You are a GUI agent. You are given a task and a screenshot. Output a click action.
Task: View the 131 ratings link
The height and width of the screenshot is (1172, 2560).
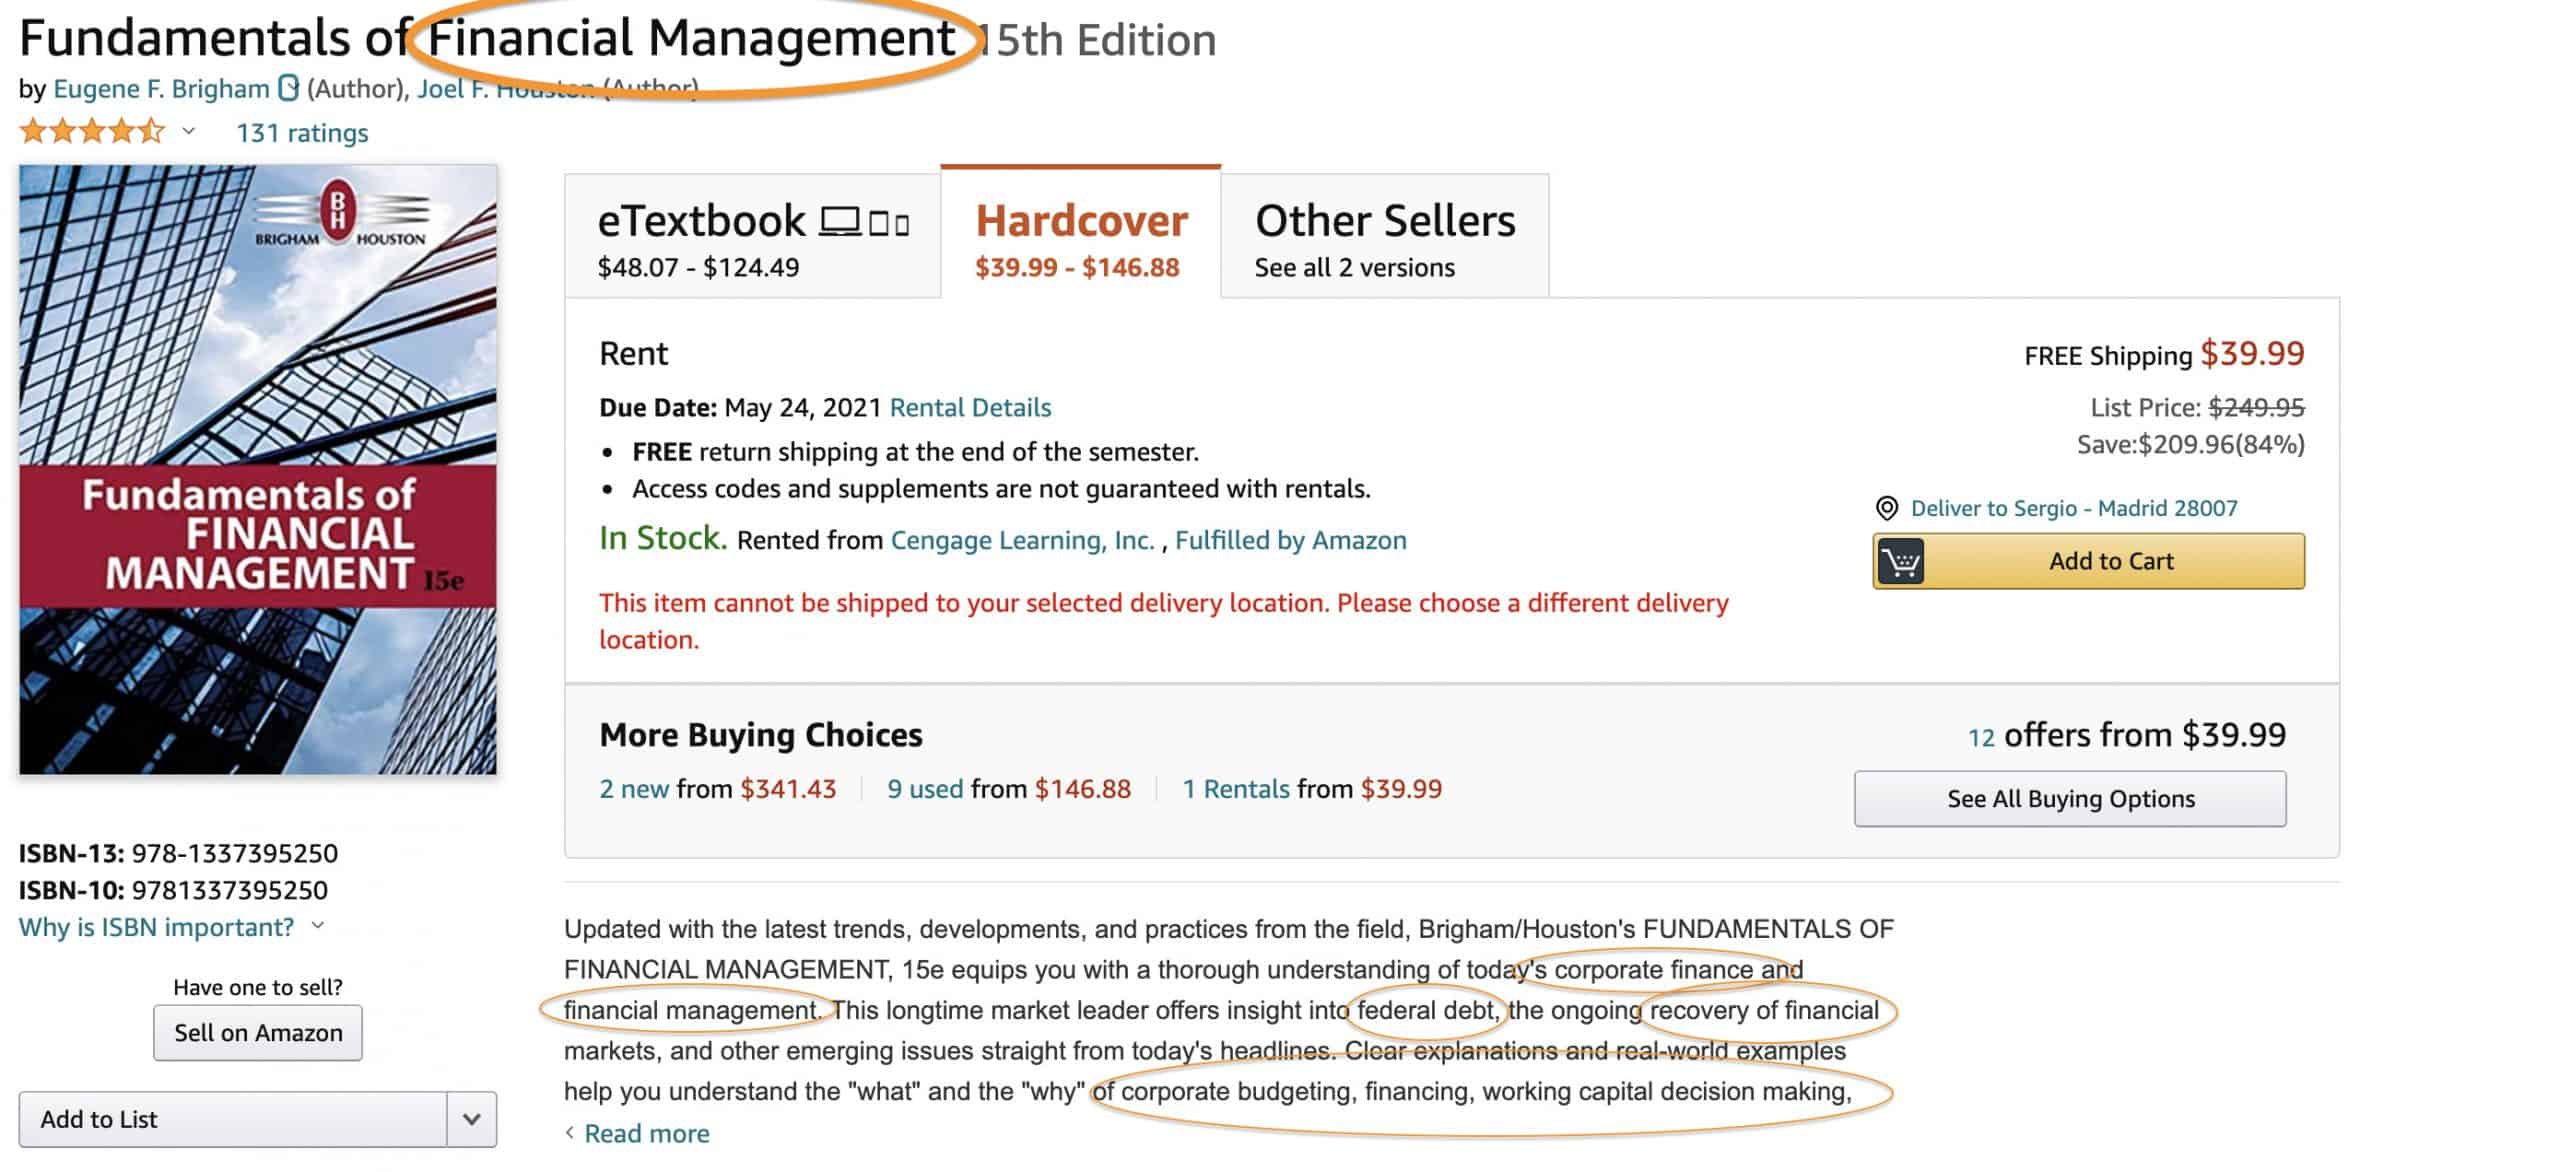point(301,132)
